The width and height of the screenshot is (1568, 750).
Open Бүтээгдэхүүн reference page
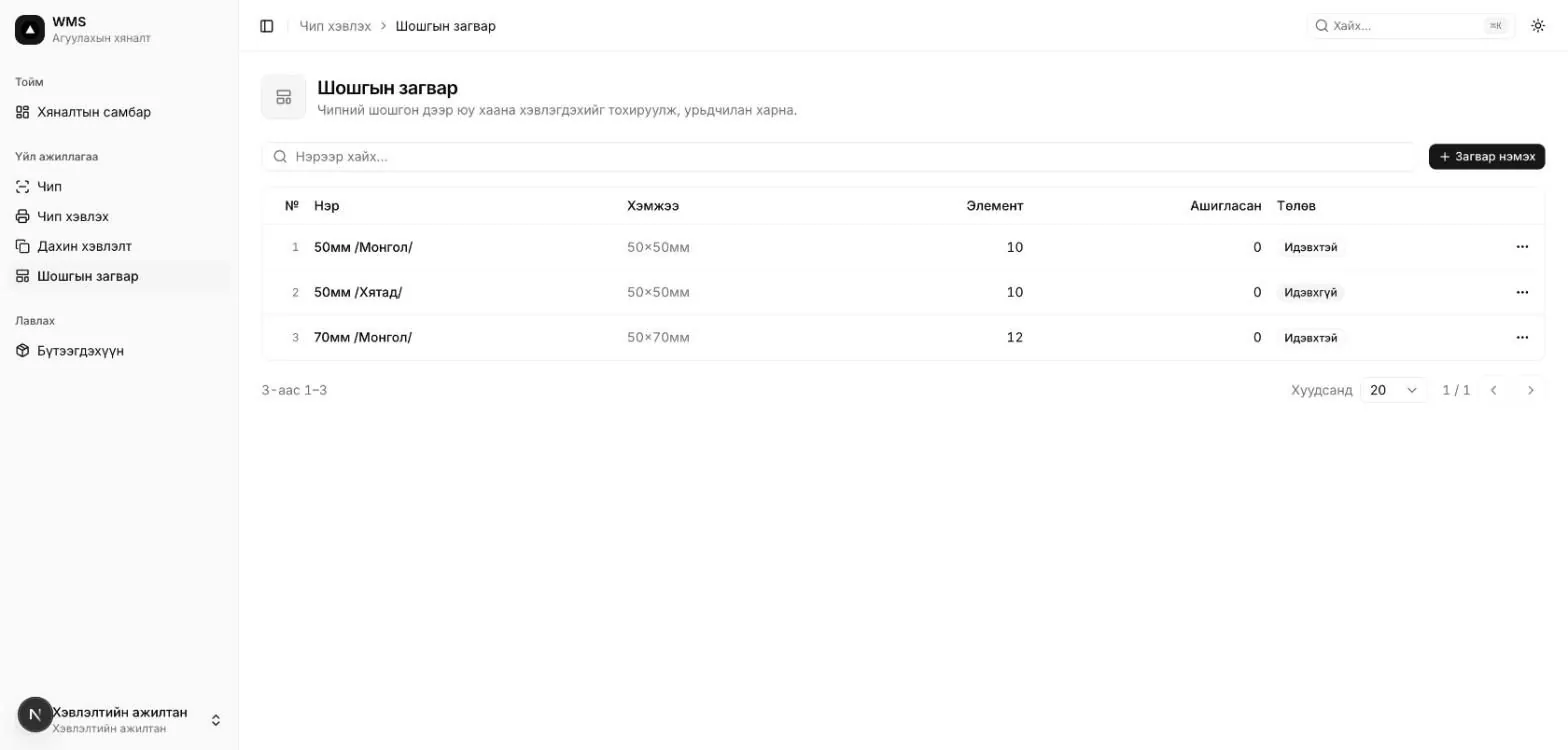click(119, 351)
